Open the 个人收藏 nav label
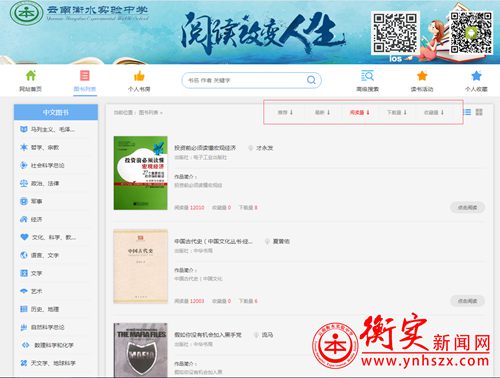This screenshot has width=500, height=378. pyautogui.click(x=476, y=89)
